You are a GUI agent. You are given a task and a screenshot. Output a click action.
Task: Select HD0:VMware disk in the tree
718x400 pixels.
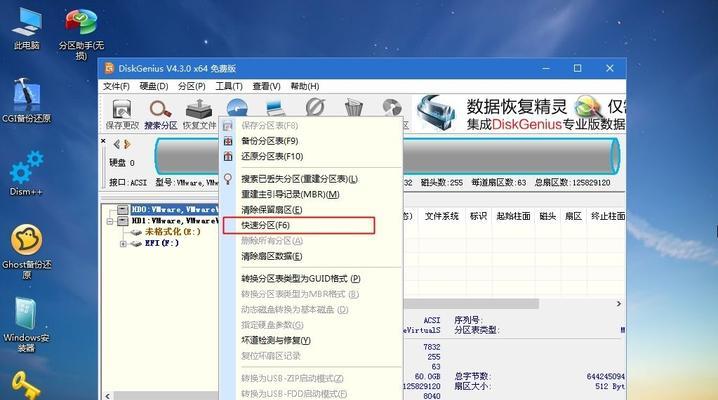[x=174, y=210]
